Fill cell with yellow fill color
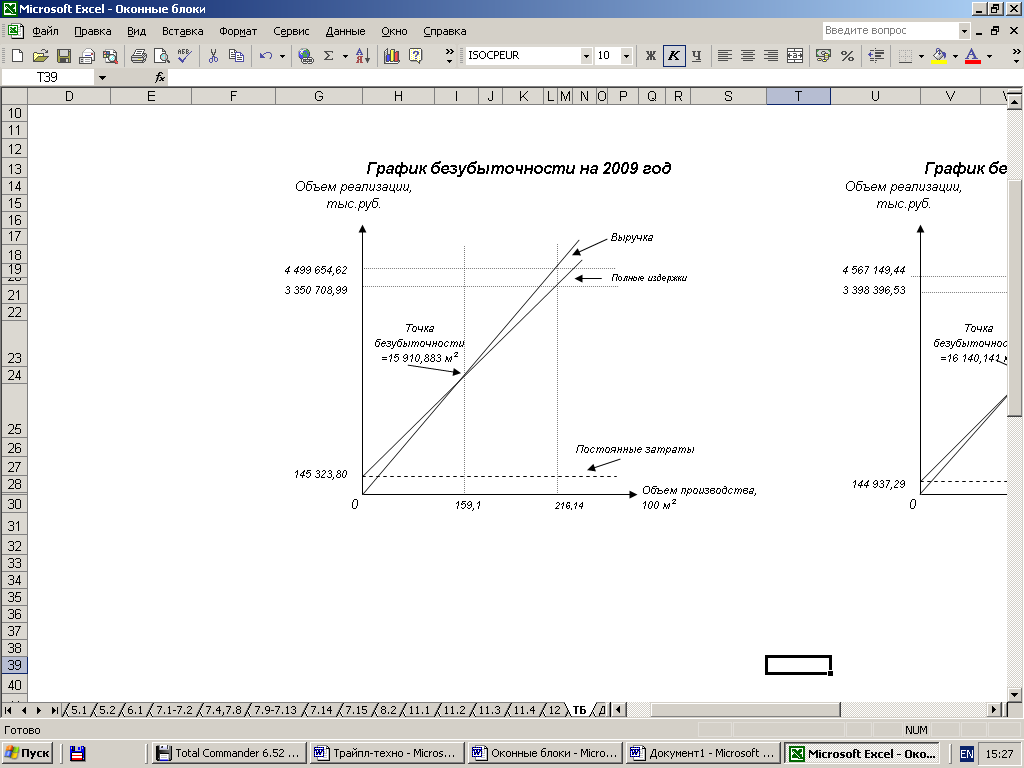This screenshot has width=1024, height=768. click(939, 56)
